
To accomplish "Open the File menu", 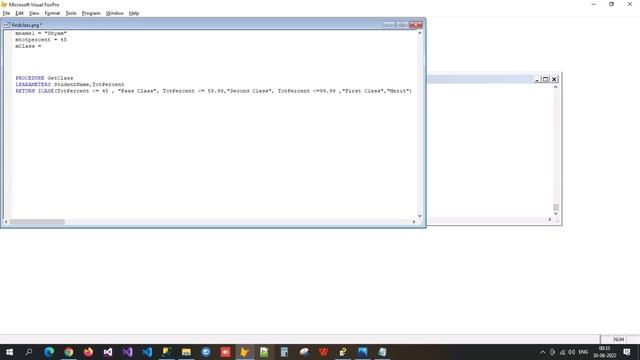I will [x=6, y=13].
